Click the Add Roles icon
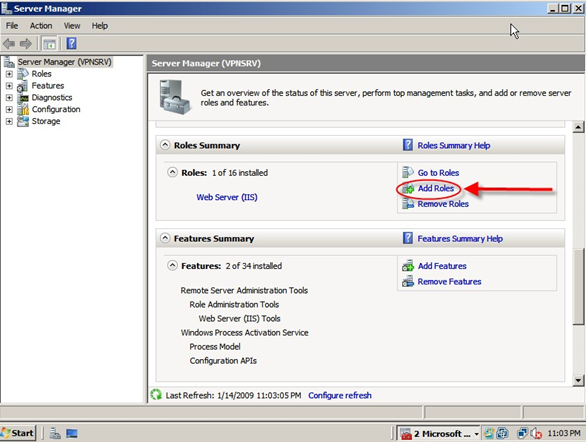 click(408, 189)
